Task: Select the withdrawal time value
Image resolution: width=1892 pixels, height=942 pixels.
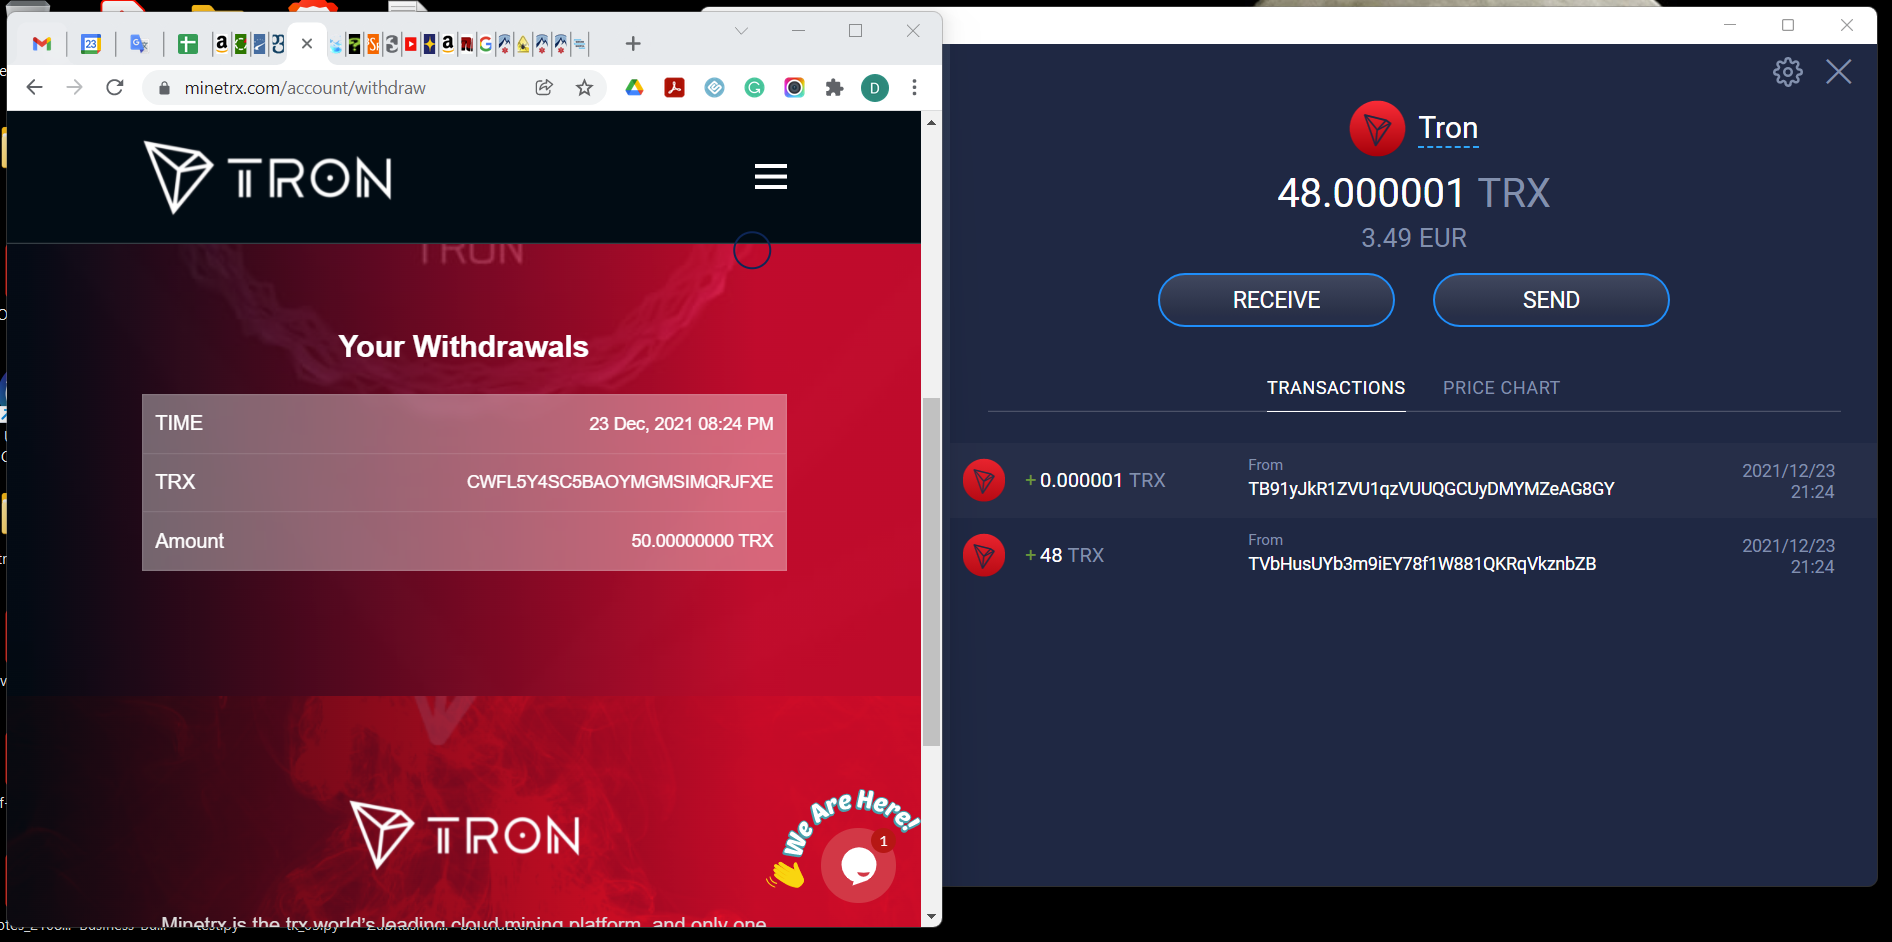Action: [x=681, y=424]
